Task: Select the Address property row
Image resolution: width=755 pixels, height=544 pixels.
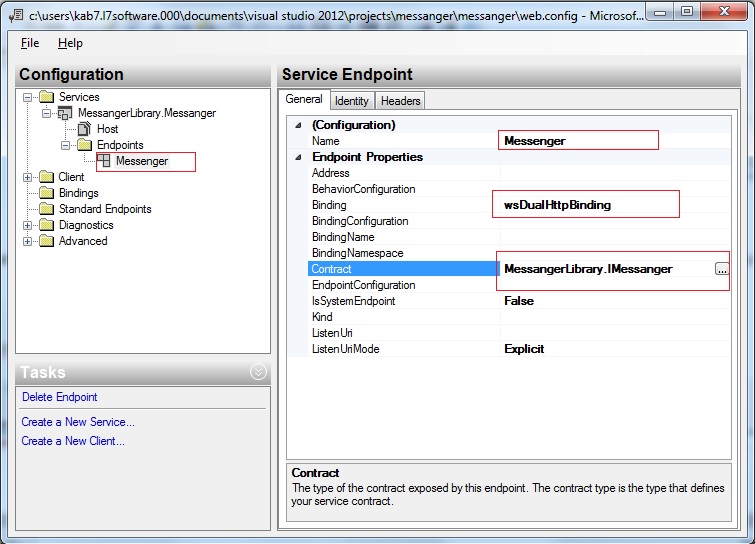Action: (519, 173)
